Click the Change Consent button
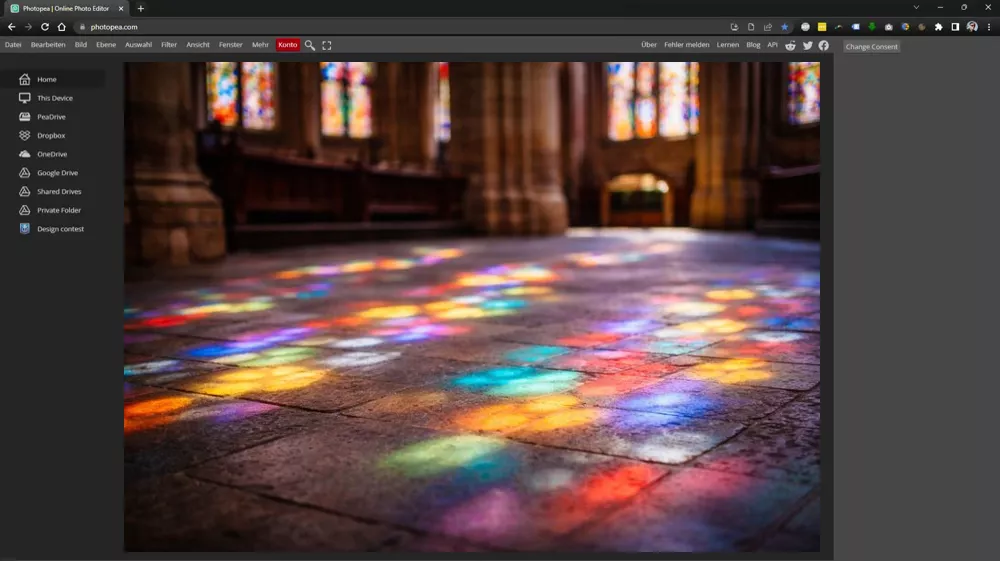The width and height of the screenshot is (1000, 561). (x=871, y=47)
